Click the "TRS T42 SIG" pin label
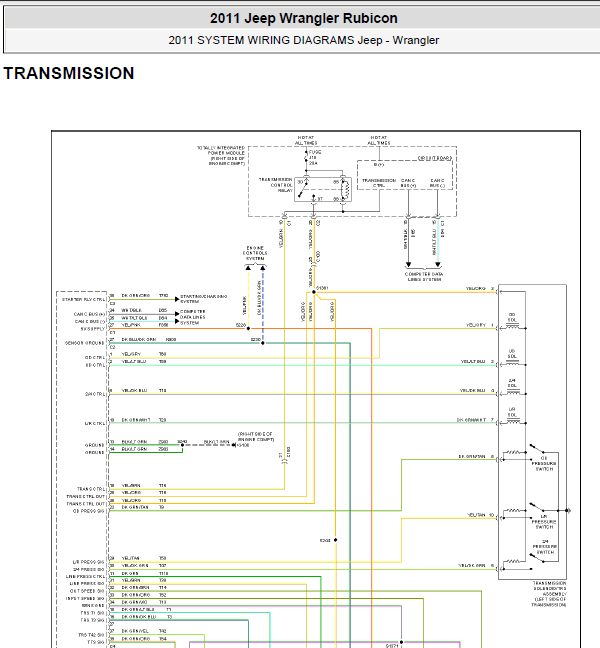 [91, 635]
